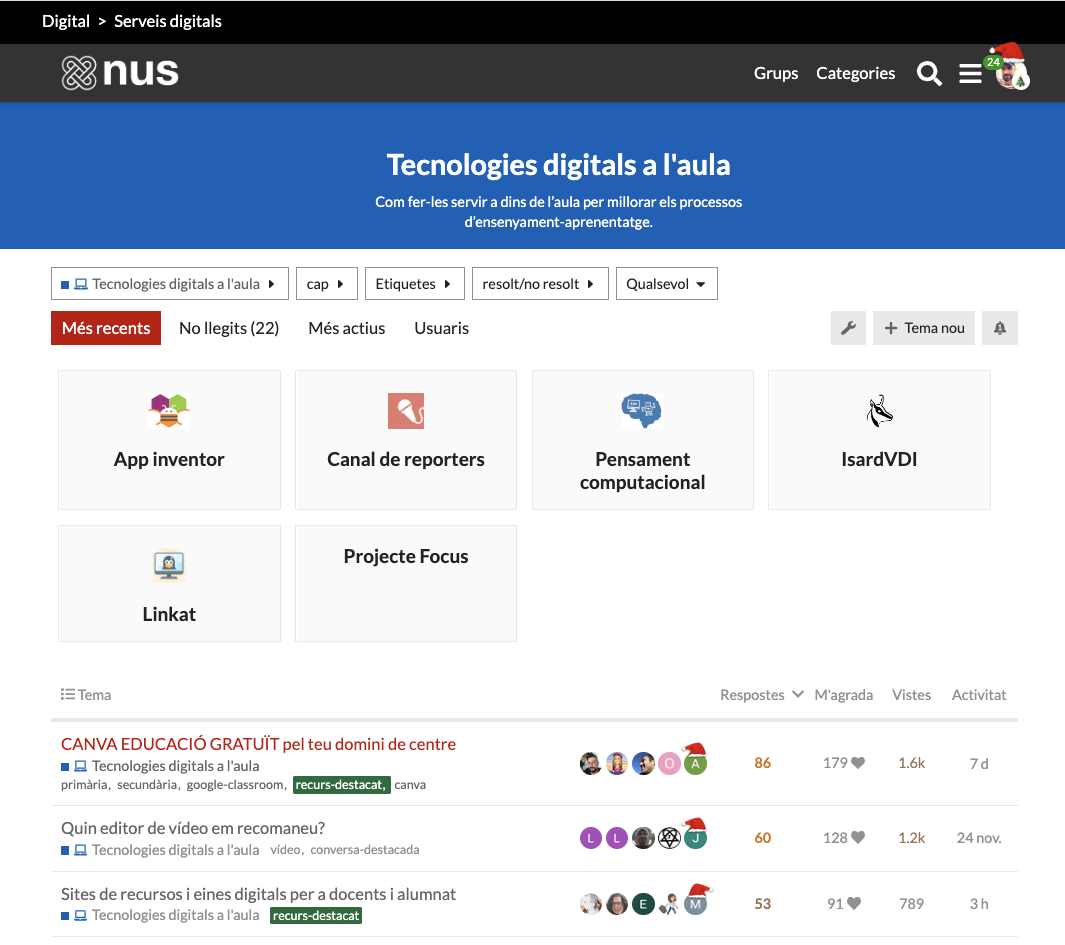This screenshot has width=1065, height=945.
Task: Open the Linkat category tile
Action: tap(169, 584)
